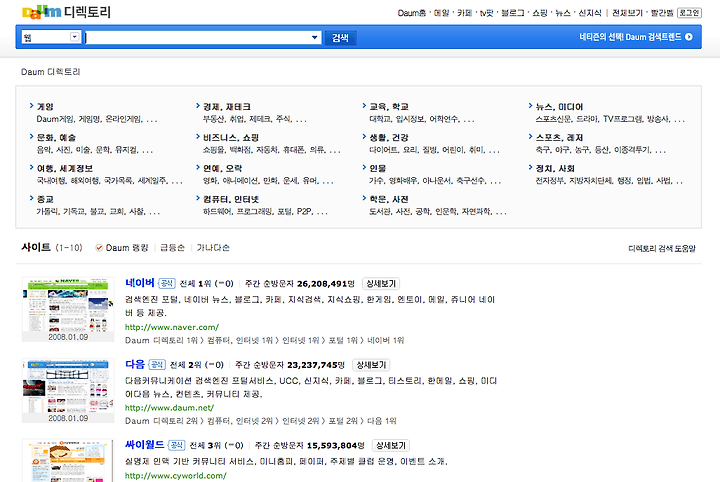Click the arrow icon beside Daum 검색트렌드
Screen dimensions: 720x482
click(x=689, y=37)
